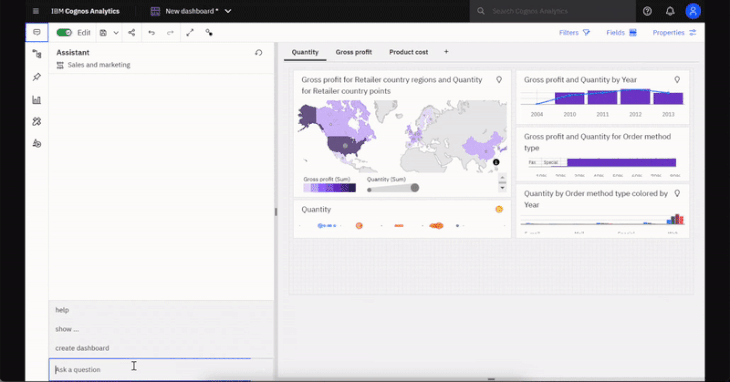Open the Fields panel
This screenshot has height=382, width=730.
pyautogui.click(x=621, y=33)
